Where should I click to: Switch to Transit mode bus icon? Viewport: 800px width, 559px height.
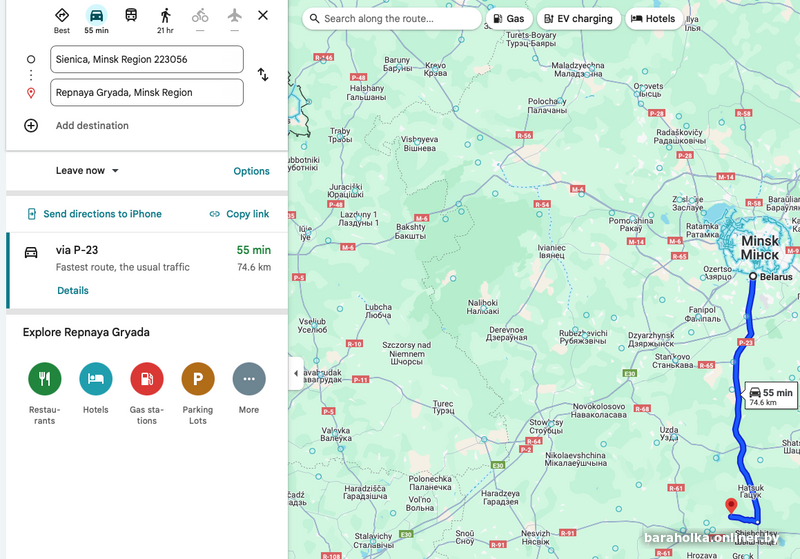coord(131,15)
